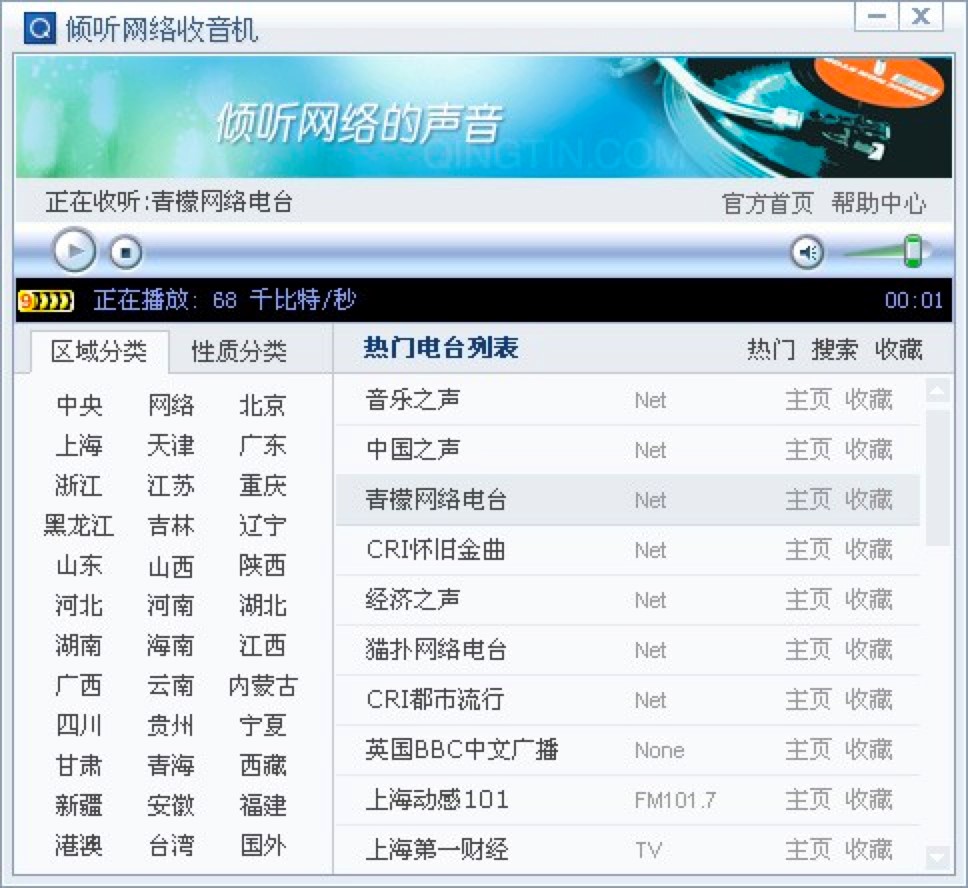Click the green volume slider handle
The width and height of the screenshot is (968, 888).
click(x=912, y=251)
